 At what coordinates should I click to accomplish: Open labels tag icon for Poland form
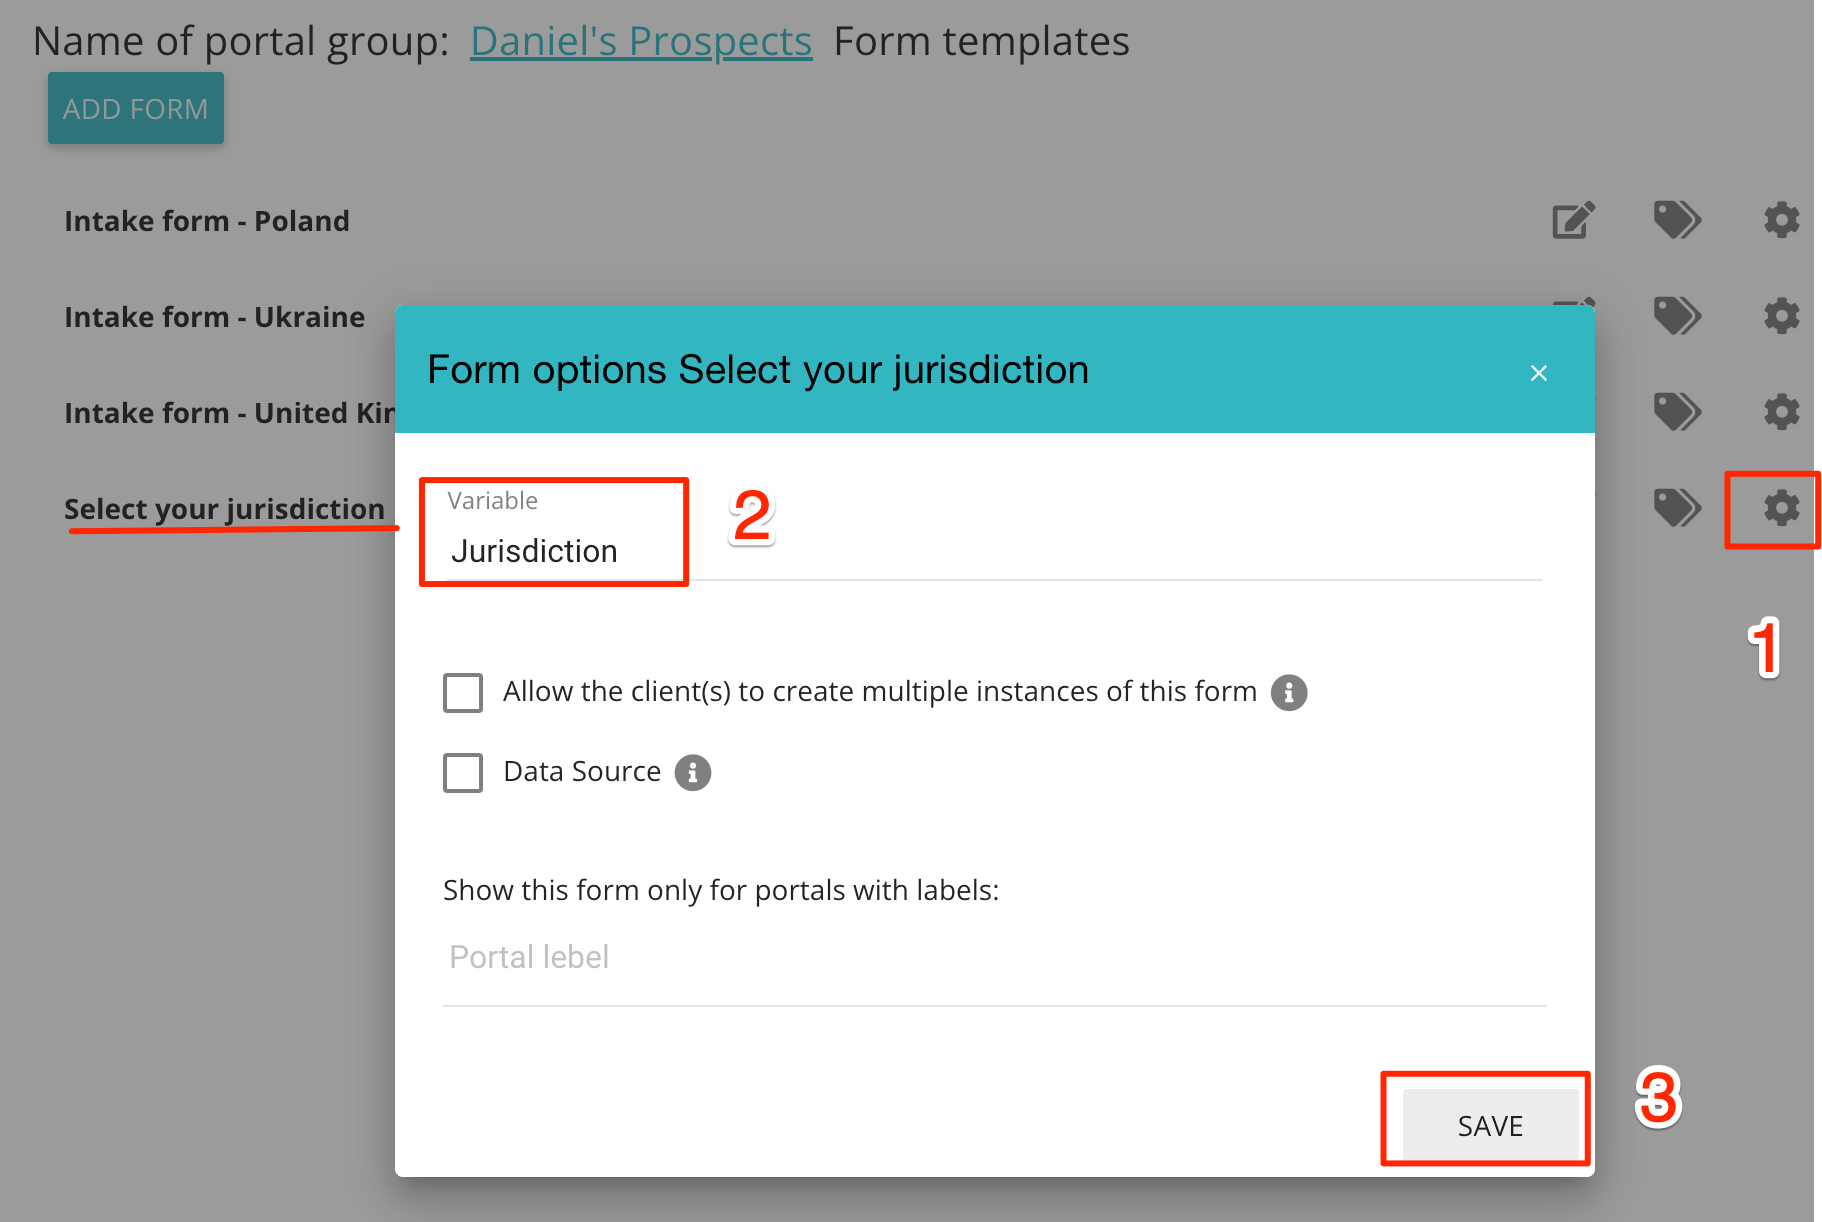1677,220
